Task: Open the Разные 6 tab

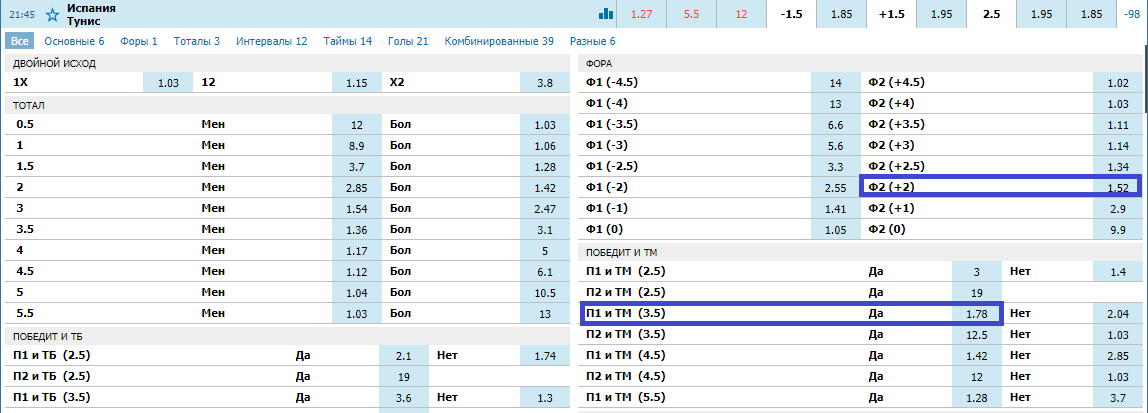Action: 592,41
